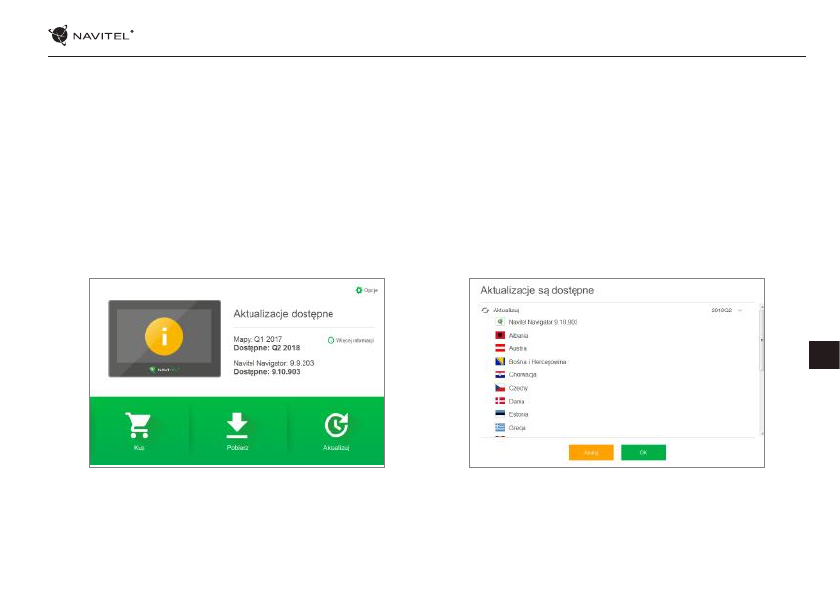The image size is (840, 595).
Task: Open Opcje gear settings
Action: pyautogui.click(x=366, y=290)
